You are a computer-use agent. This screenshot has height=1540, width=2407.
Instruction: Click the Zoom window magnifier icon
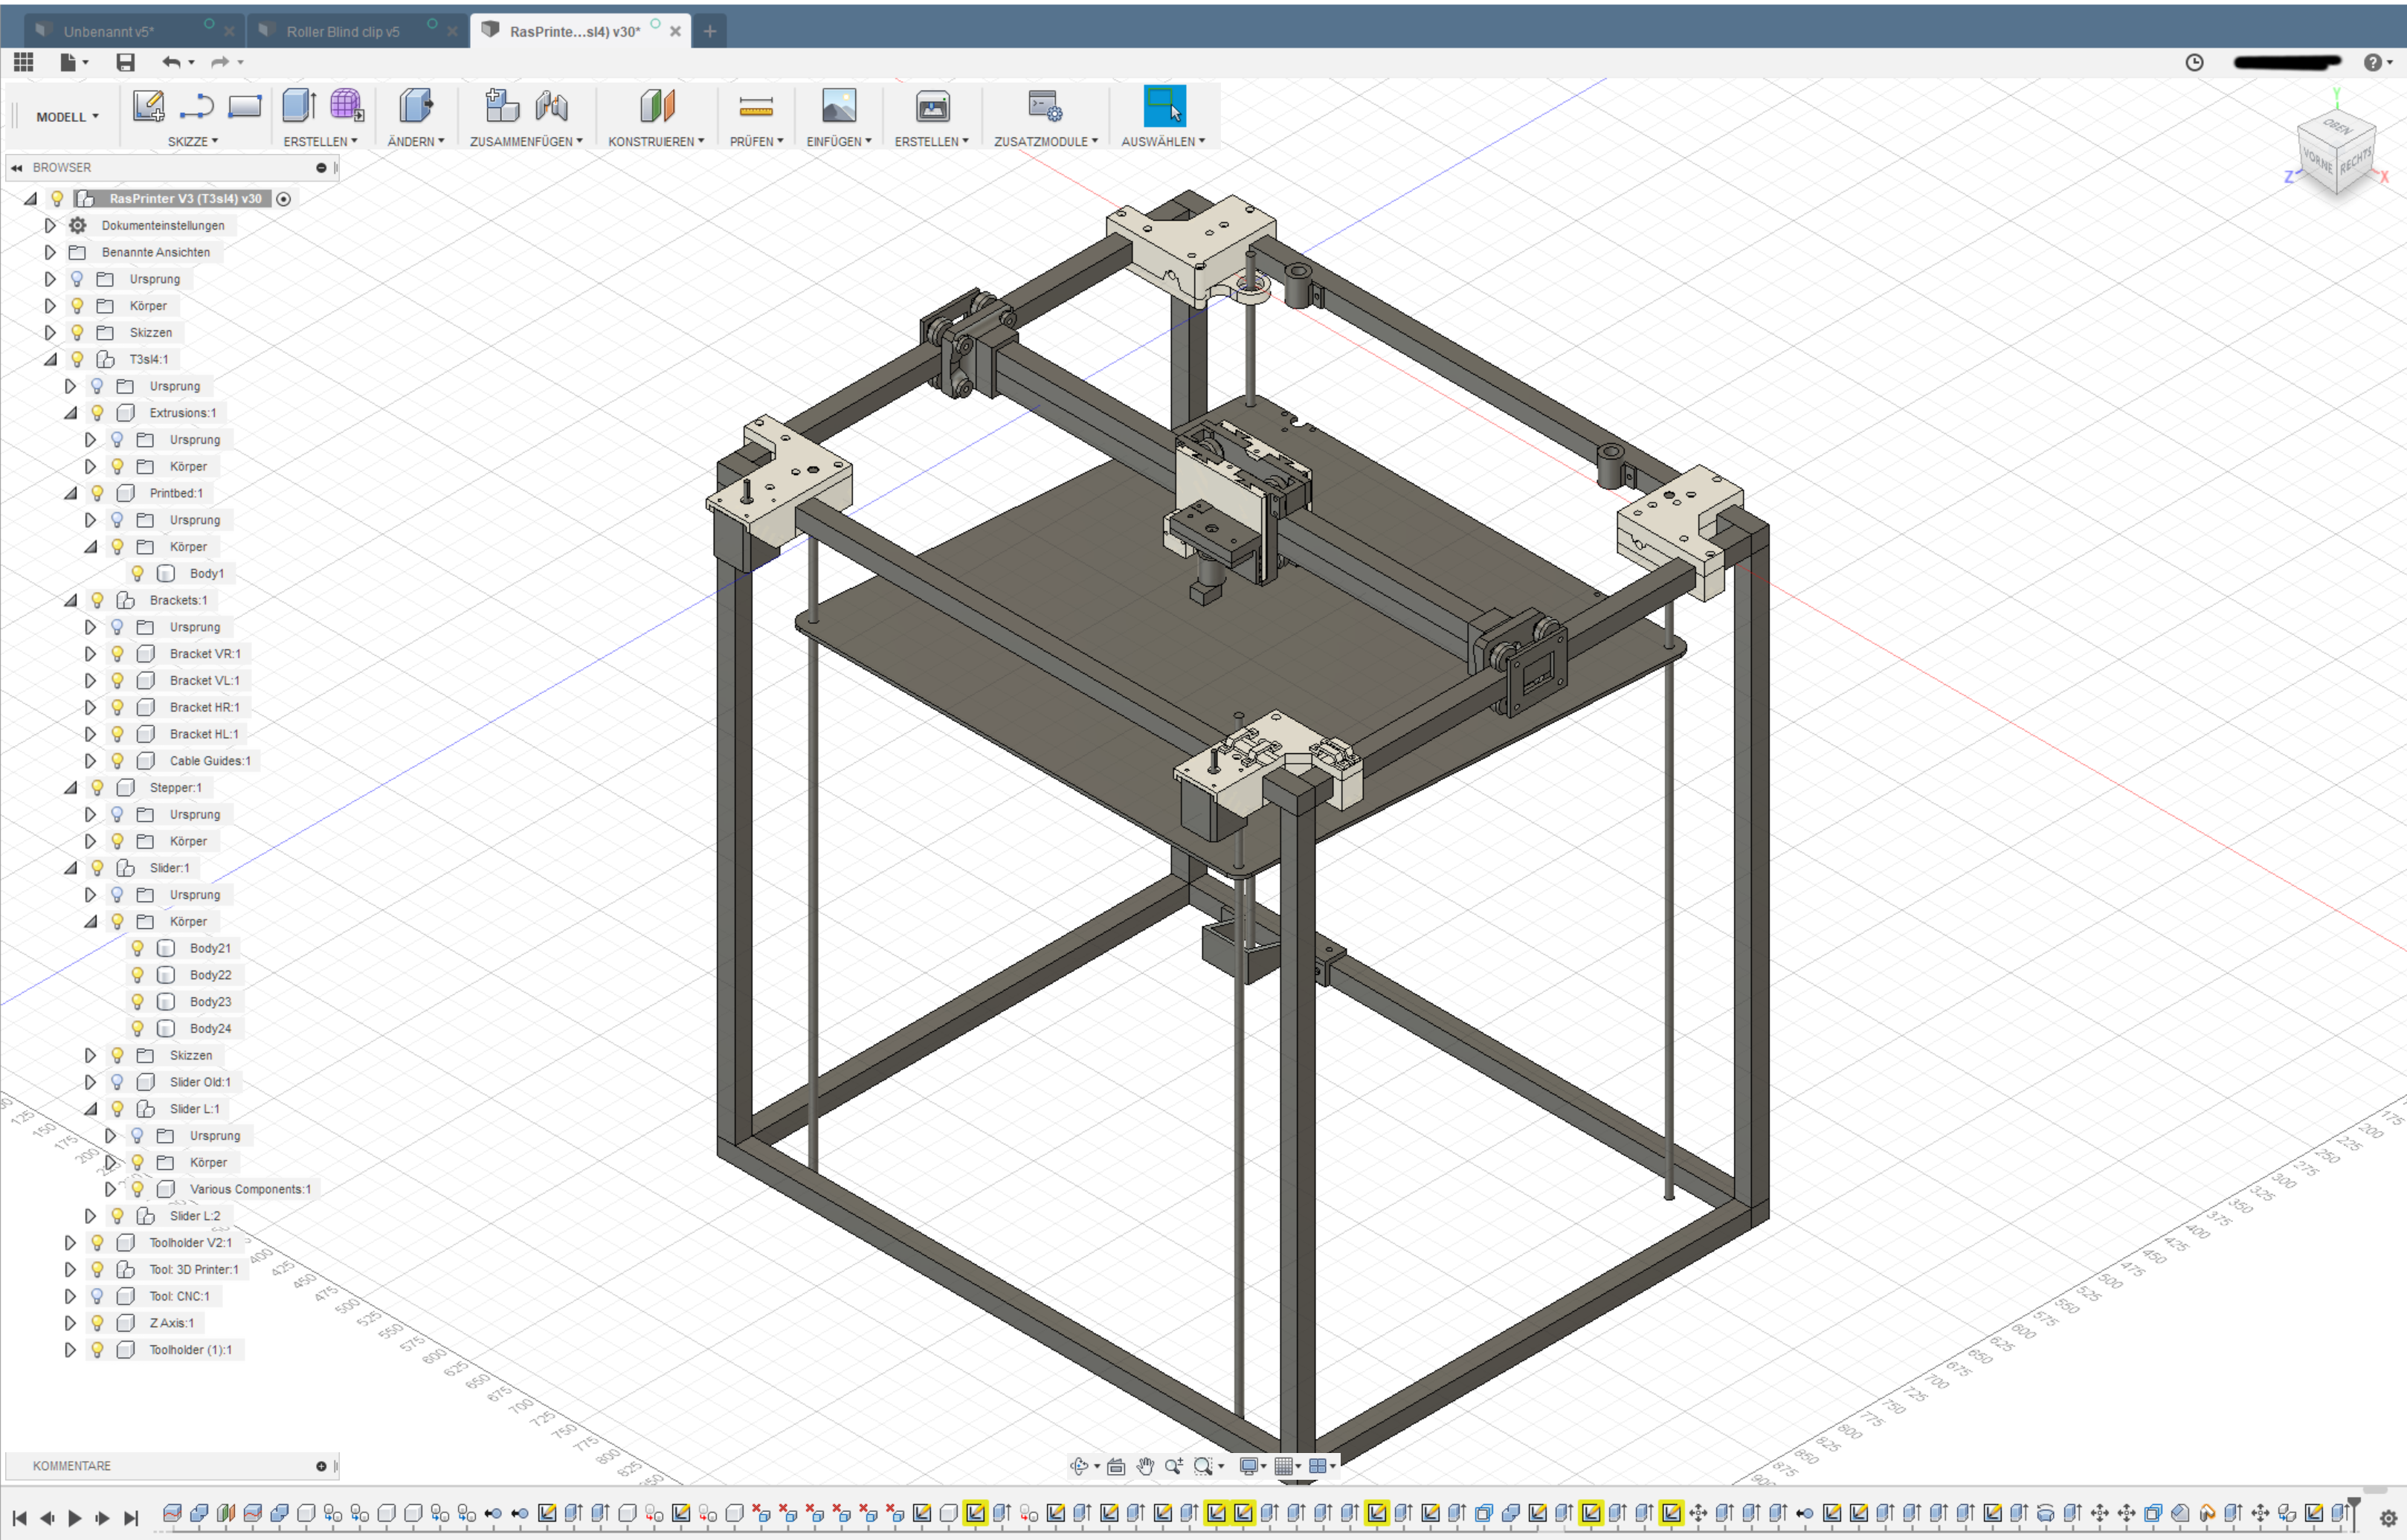(x=1203, y=1466)
